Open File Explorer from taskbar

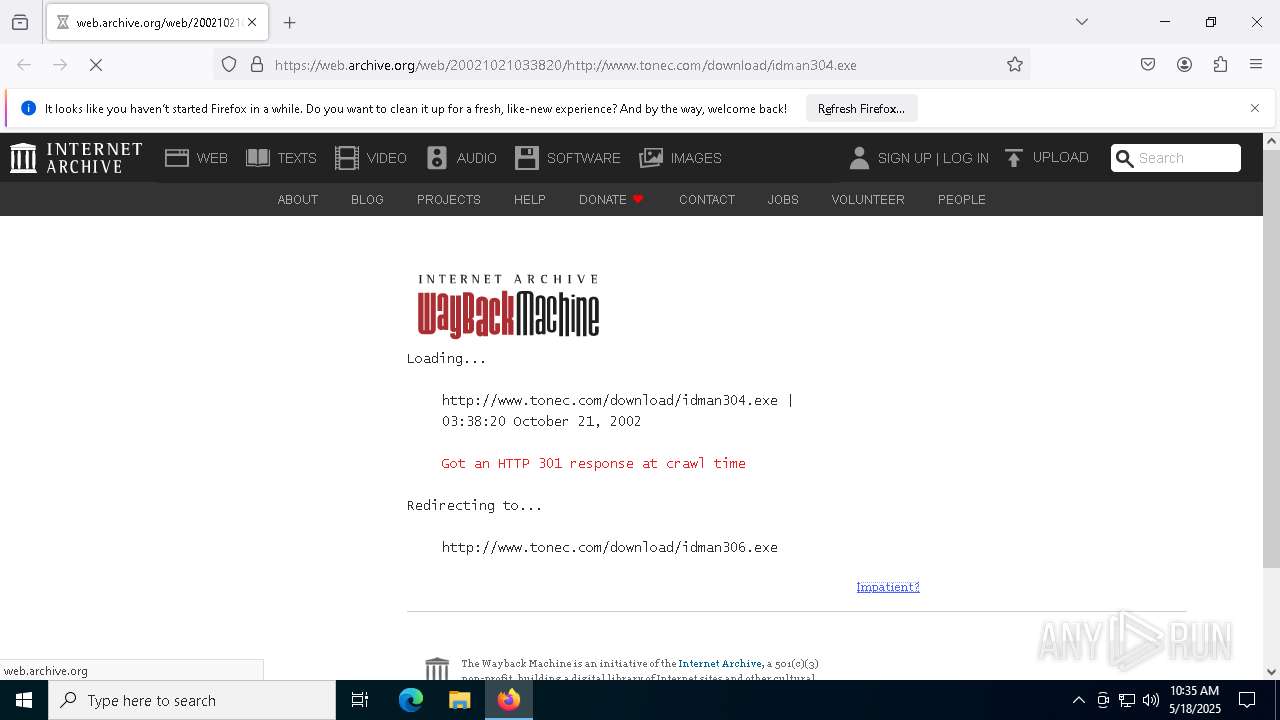pos(459,700)
